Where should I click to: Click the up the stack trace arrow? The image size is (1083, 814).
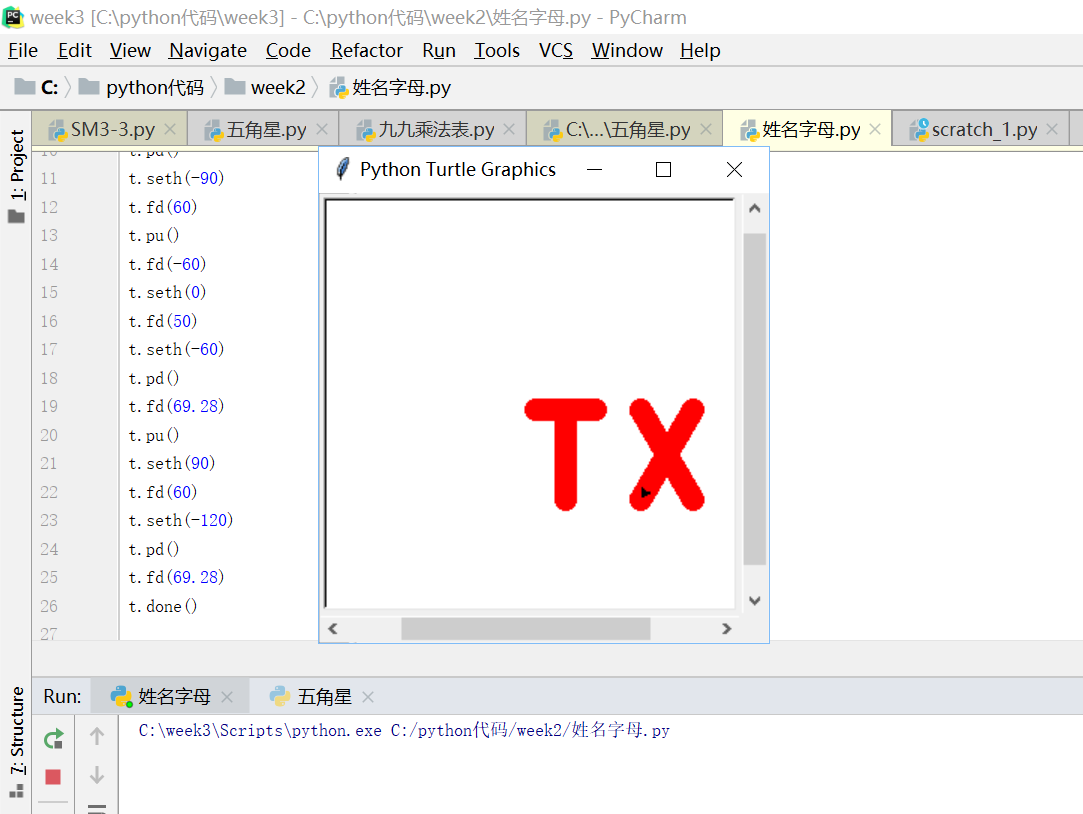pyautogui.click(x=97, y=737)
